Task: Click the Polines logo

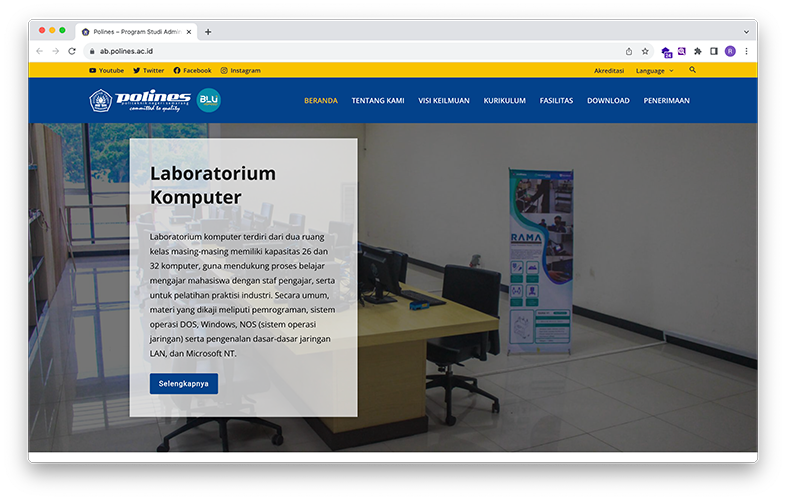Action: (x=140, y=100)
